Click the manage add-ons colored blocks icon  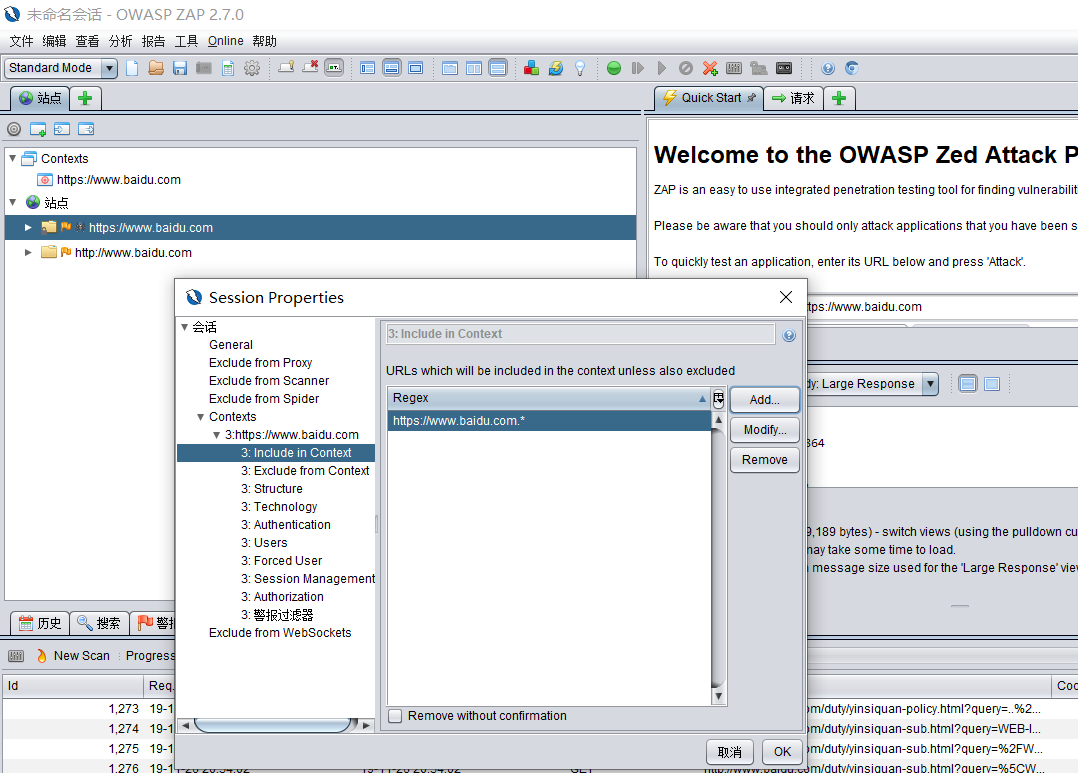(x=531, y=68)
